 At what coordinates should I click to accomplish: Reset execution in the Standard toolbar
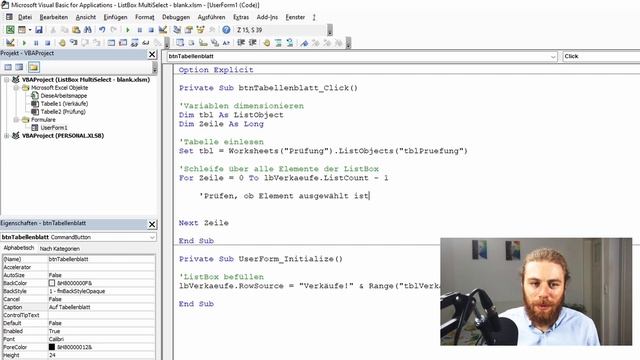pyautogui.click(x=151, y=30)
